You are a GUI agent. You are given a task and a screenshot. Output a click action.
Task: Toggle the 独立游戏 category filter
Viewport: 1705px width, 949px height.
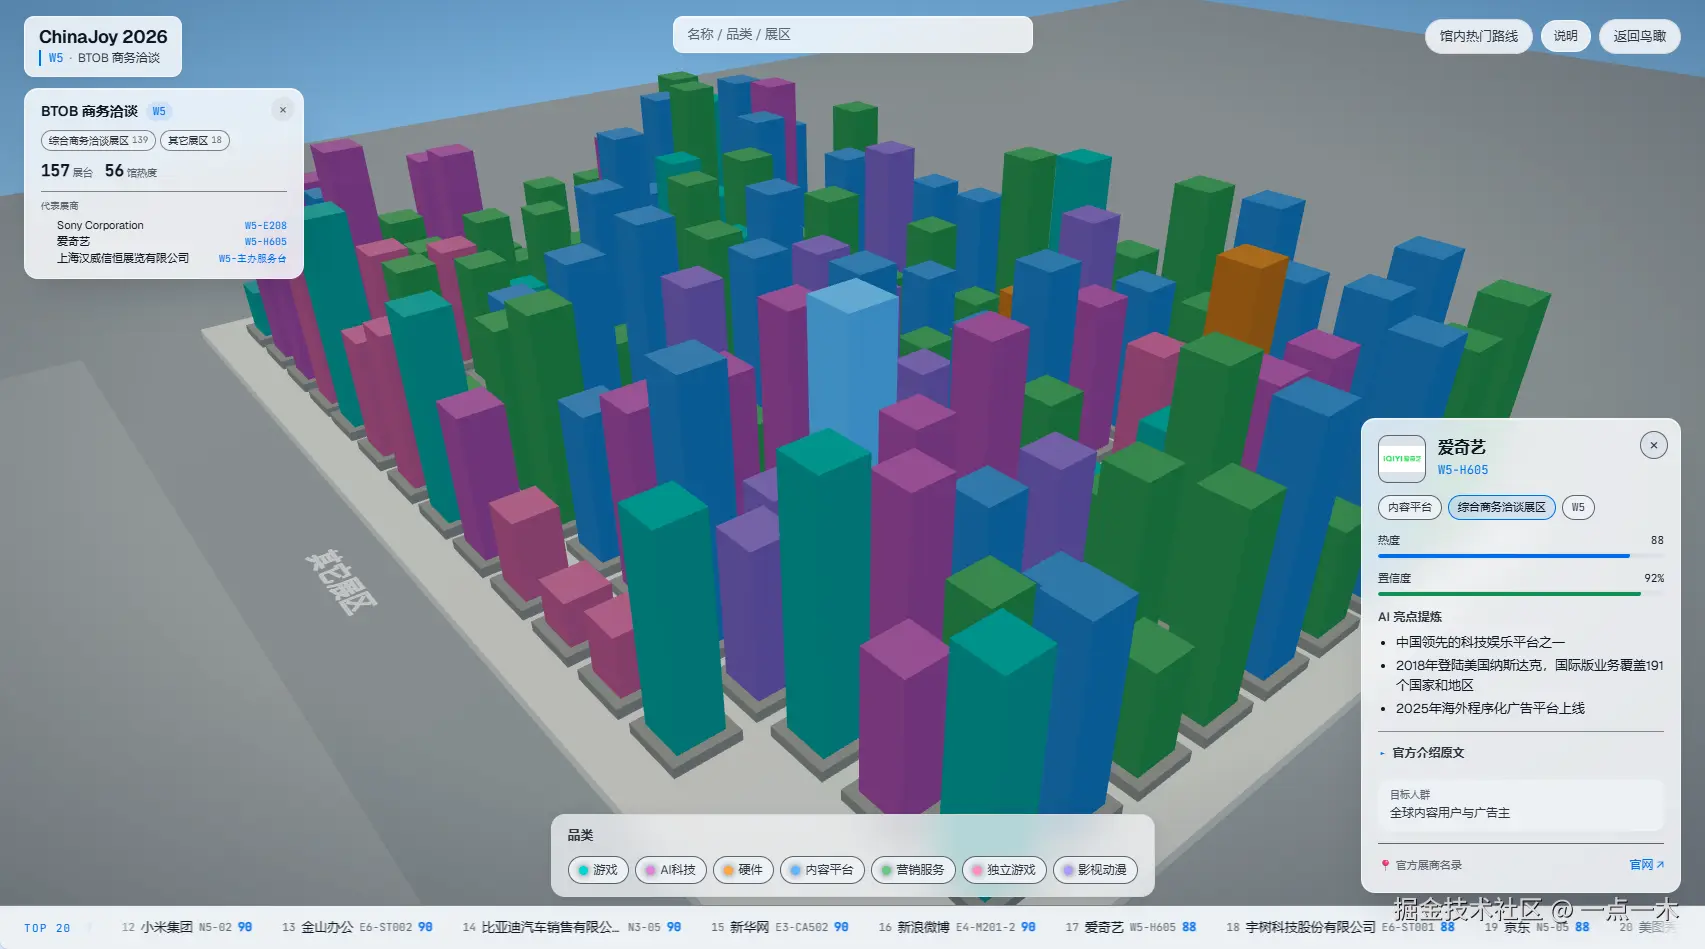point(1004,870)
